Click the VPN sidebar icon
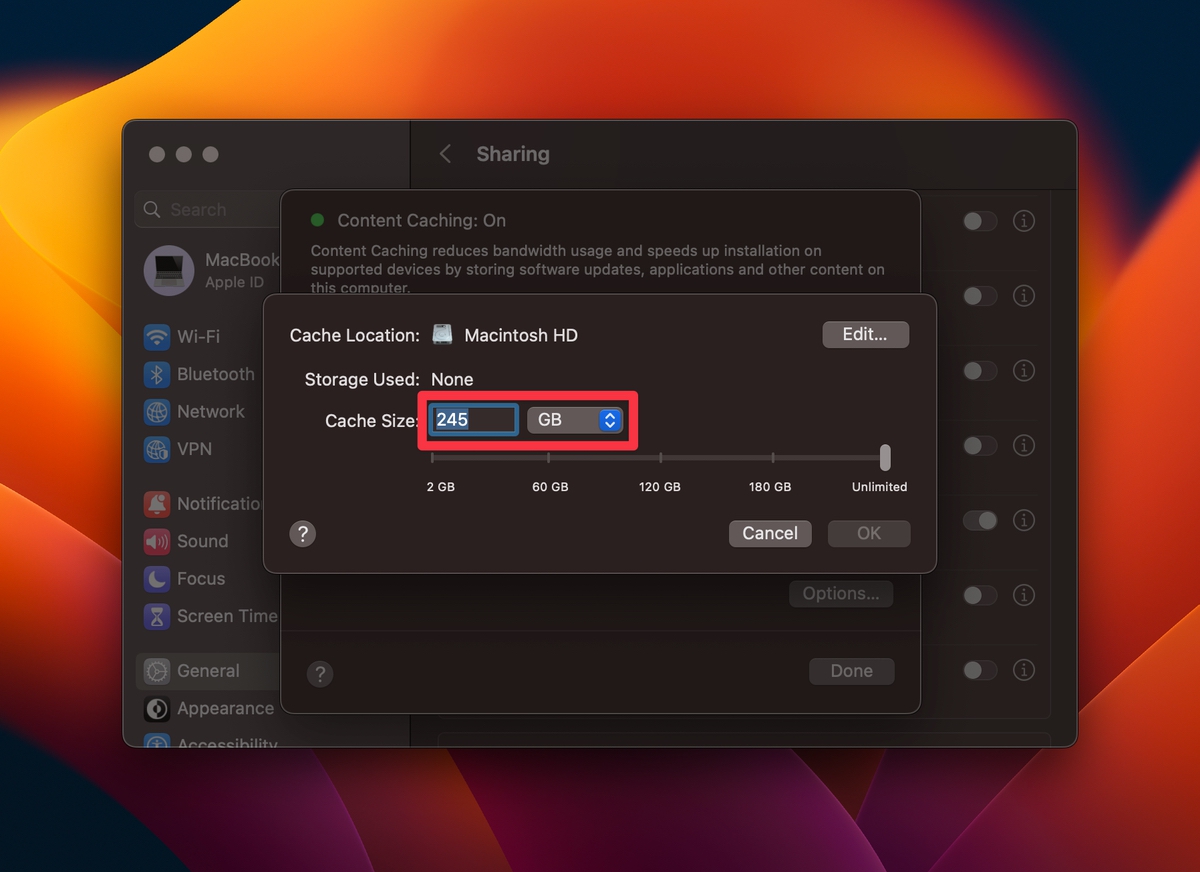Image resolution: width=1200 pixels, height=872 pixels. [x=157, y=449]
